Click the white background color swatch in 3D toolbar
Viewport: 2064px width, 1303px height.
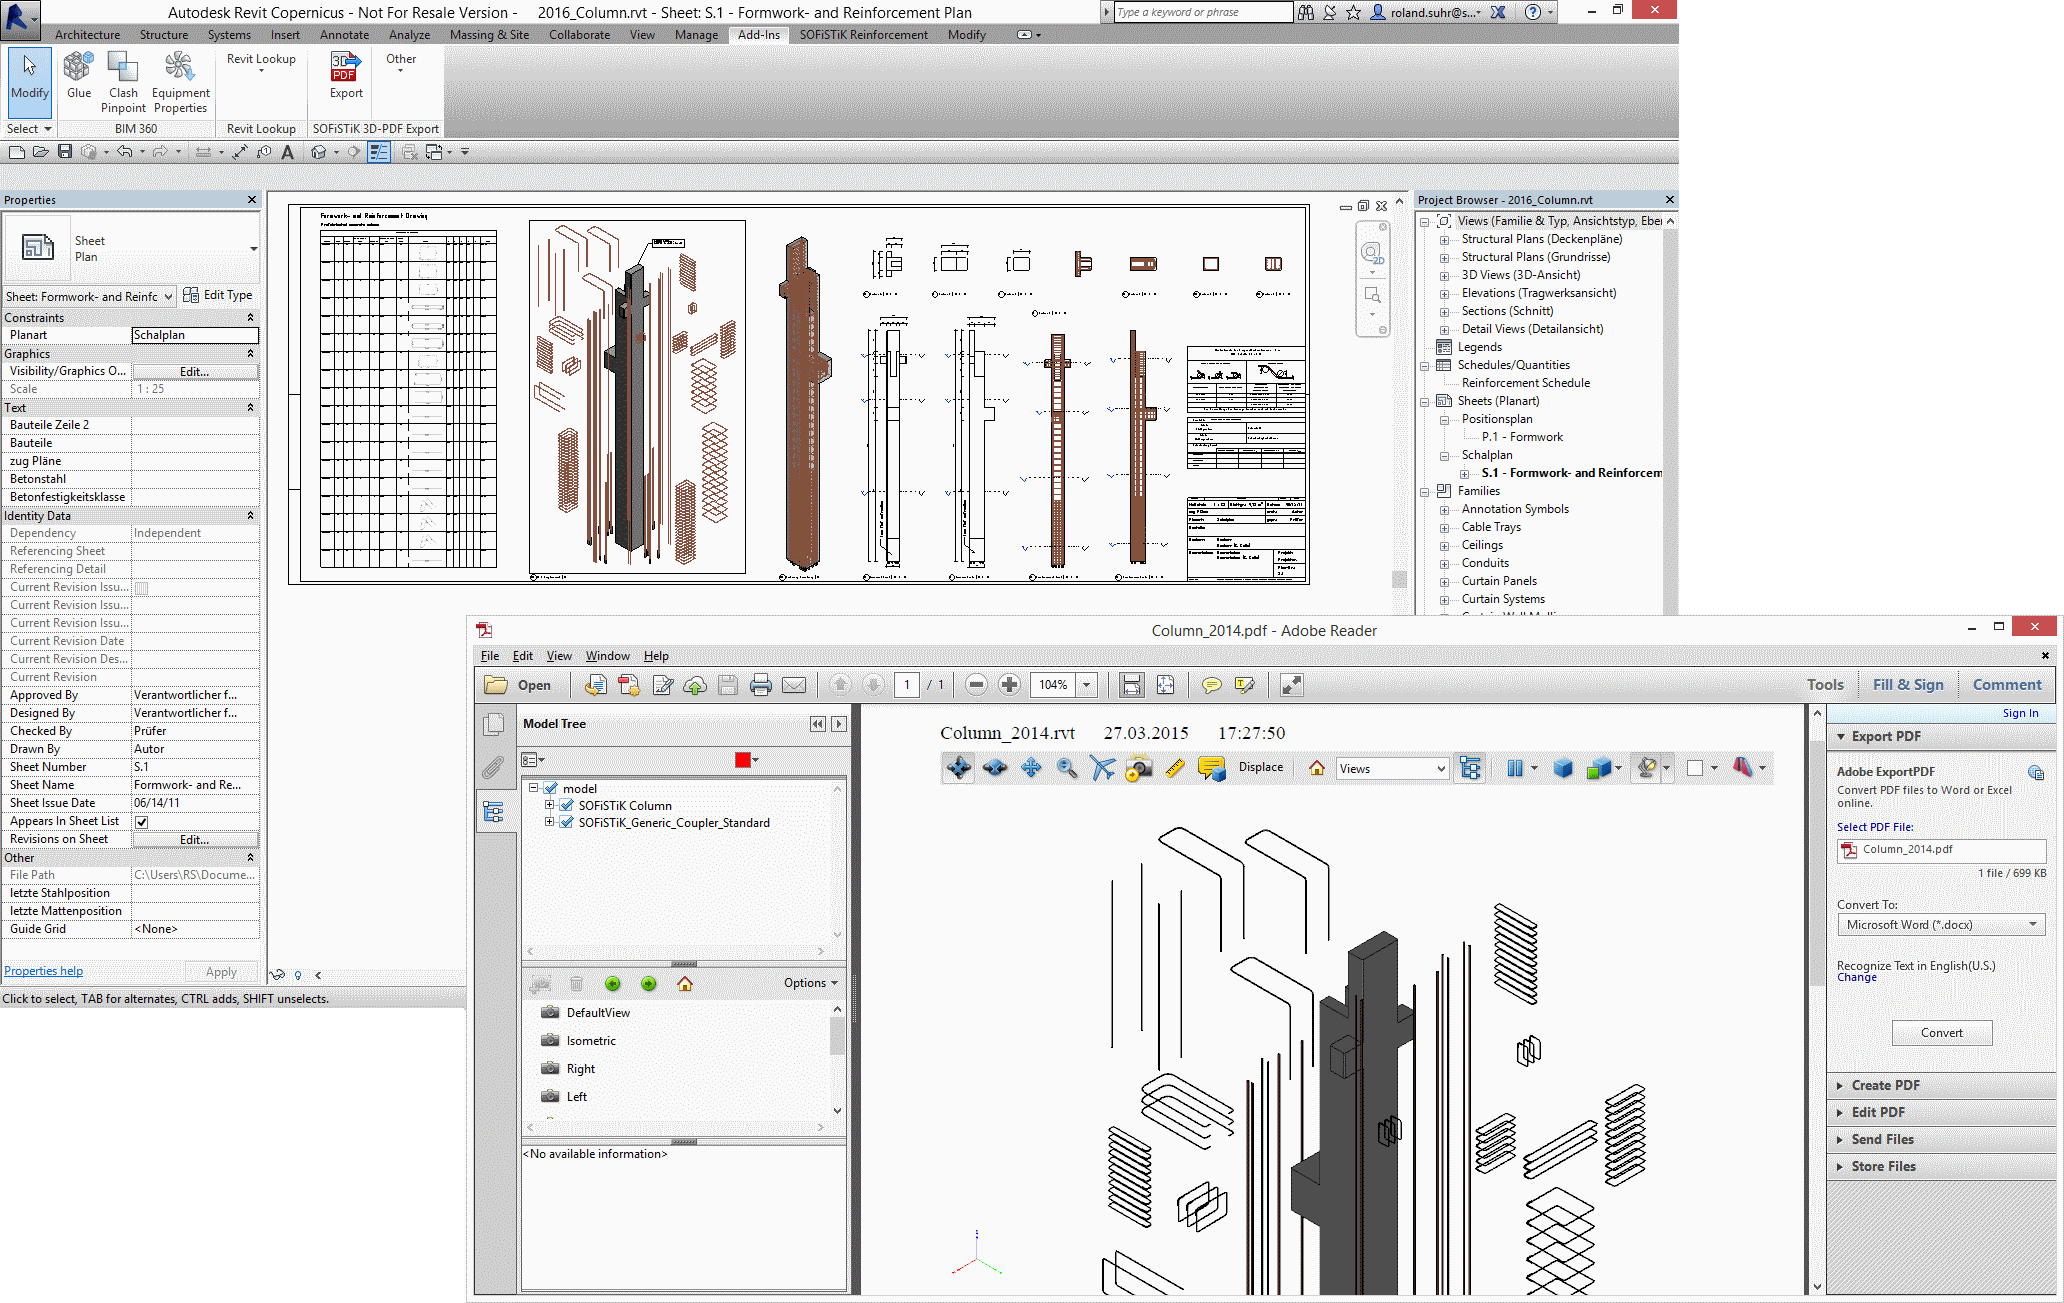click(1694, 768)
